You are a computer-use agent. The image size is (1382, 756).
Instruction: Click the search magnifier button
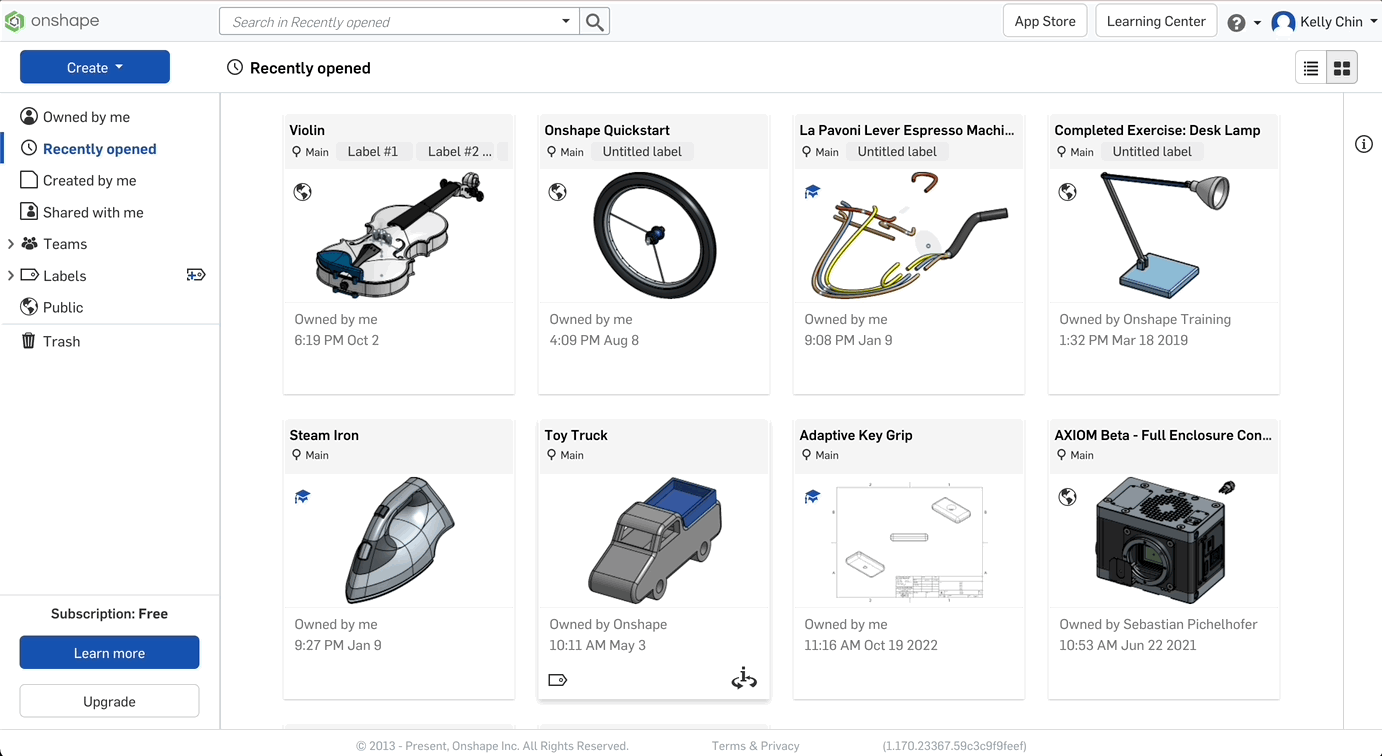595,21
